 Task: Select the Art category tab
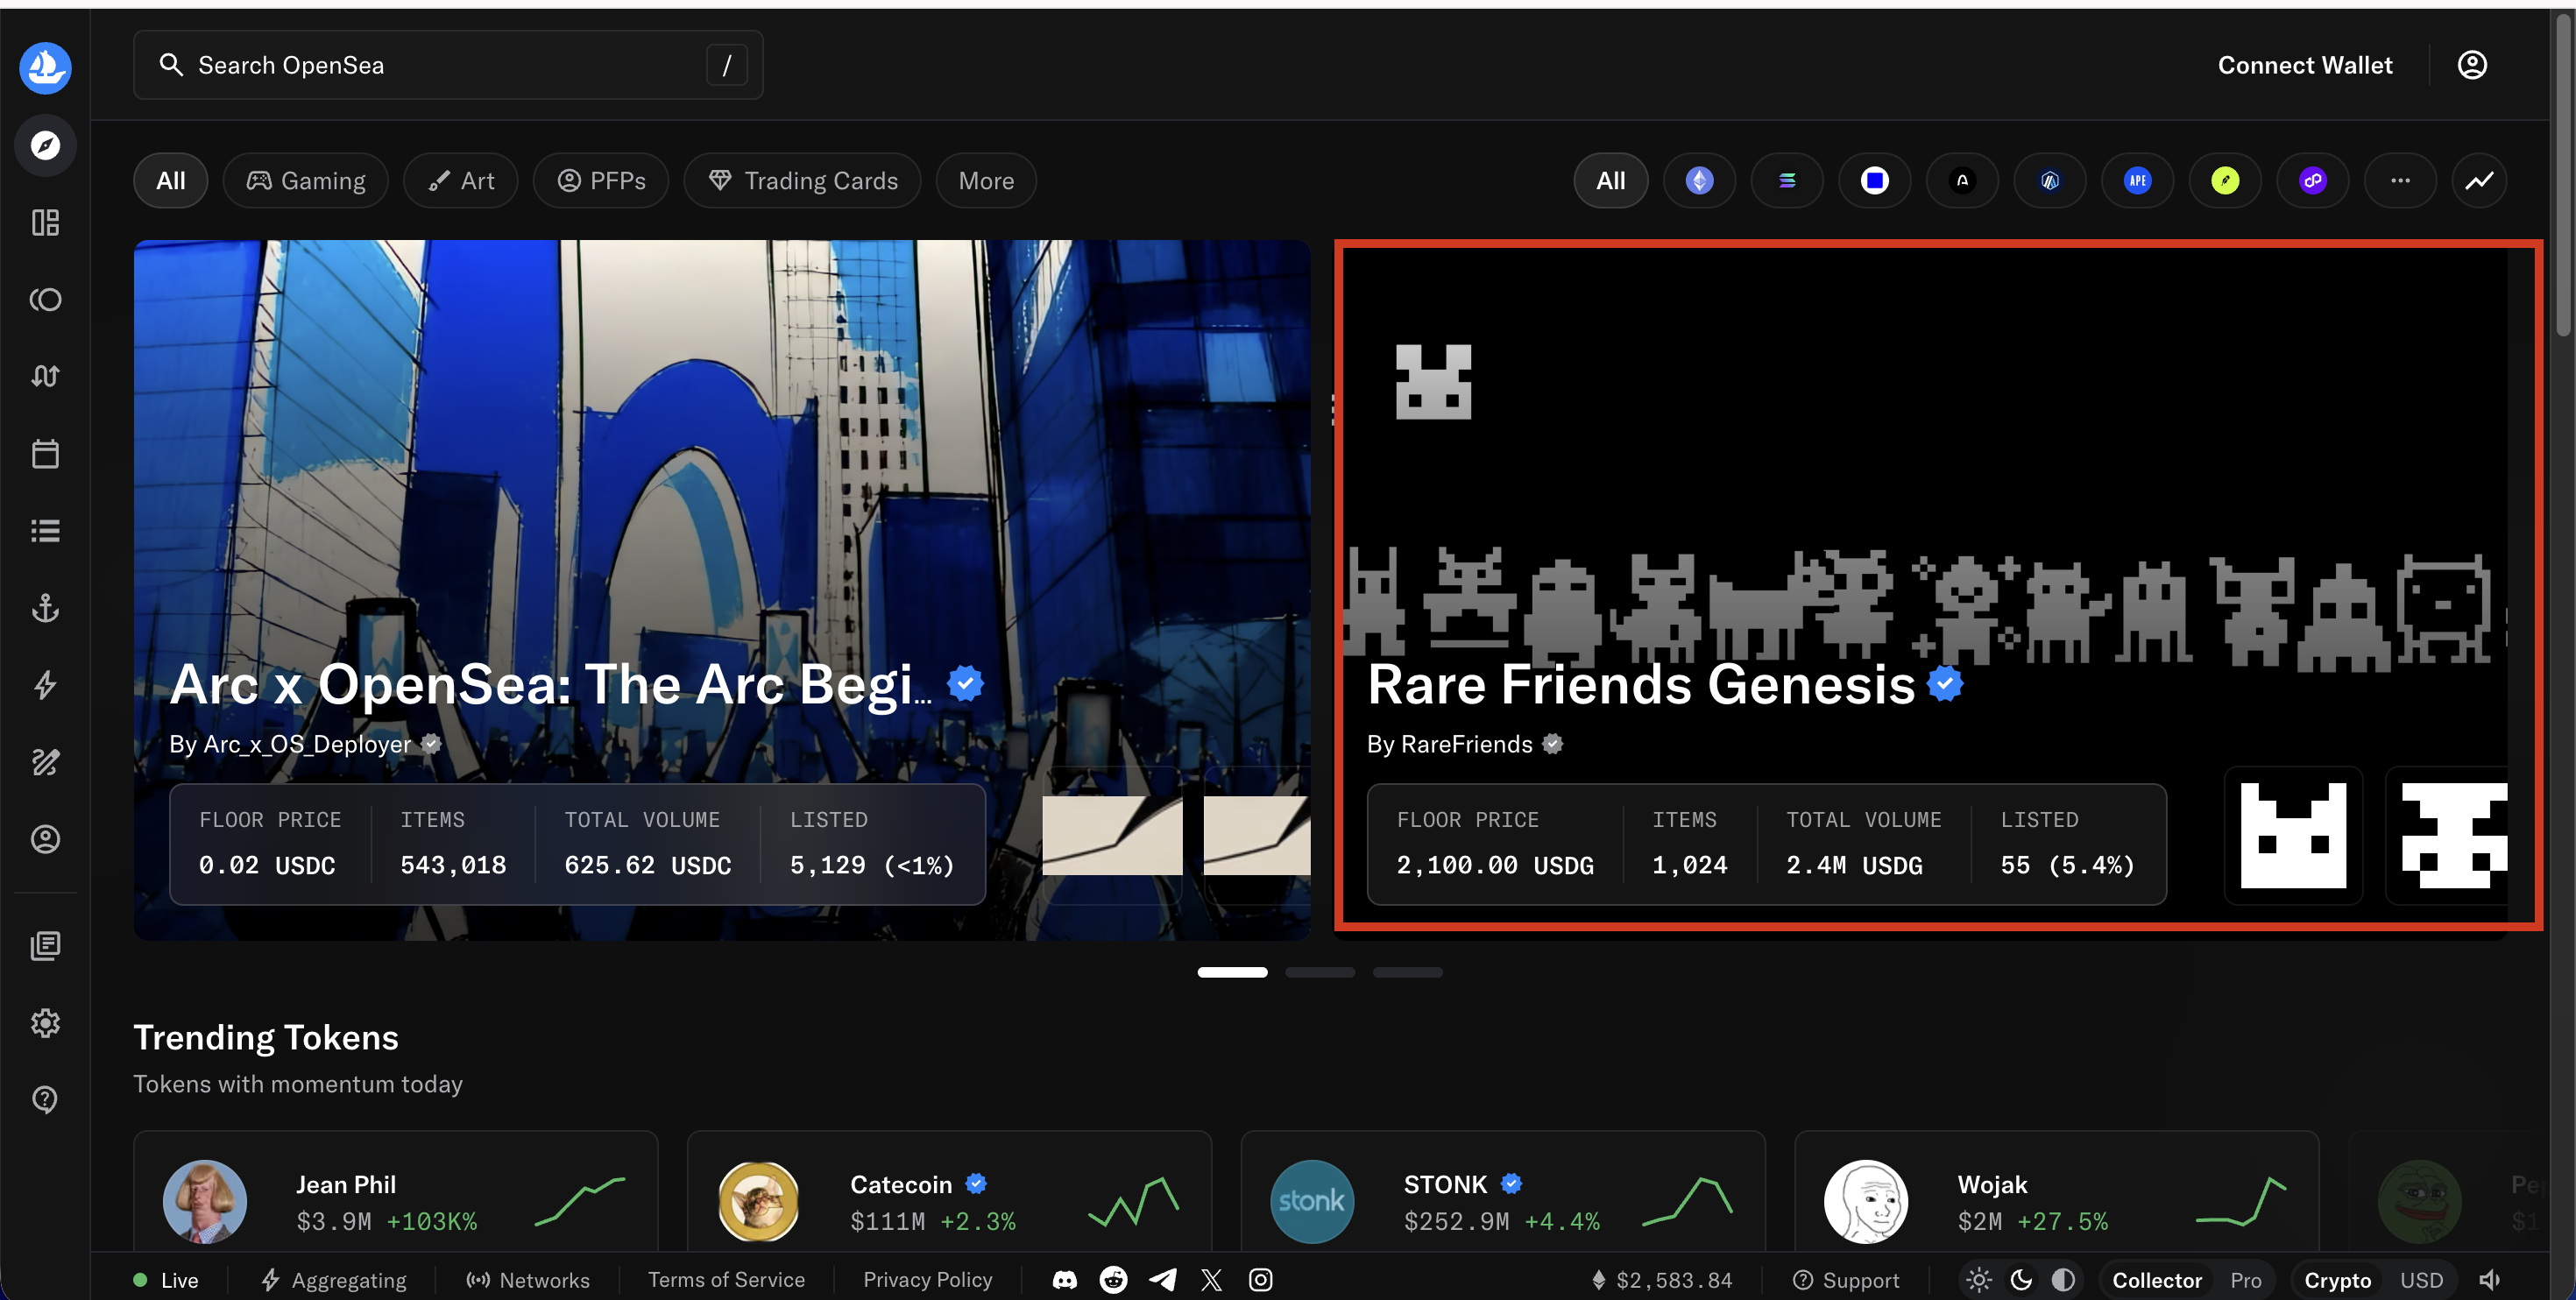[461, 181]
